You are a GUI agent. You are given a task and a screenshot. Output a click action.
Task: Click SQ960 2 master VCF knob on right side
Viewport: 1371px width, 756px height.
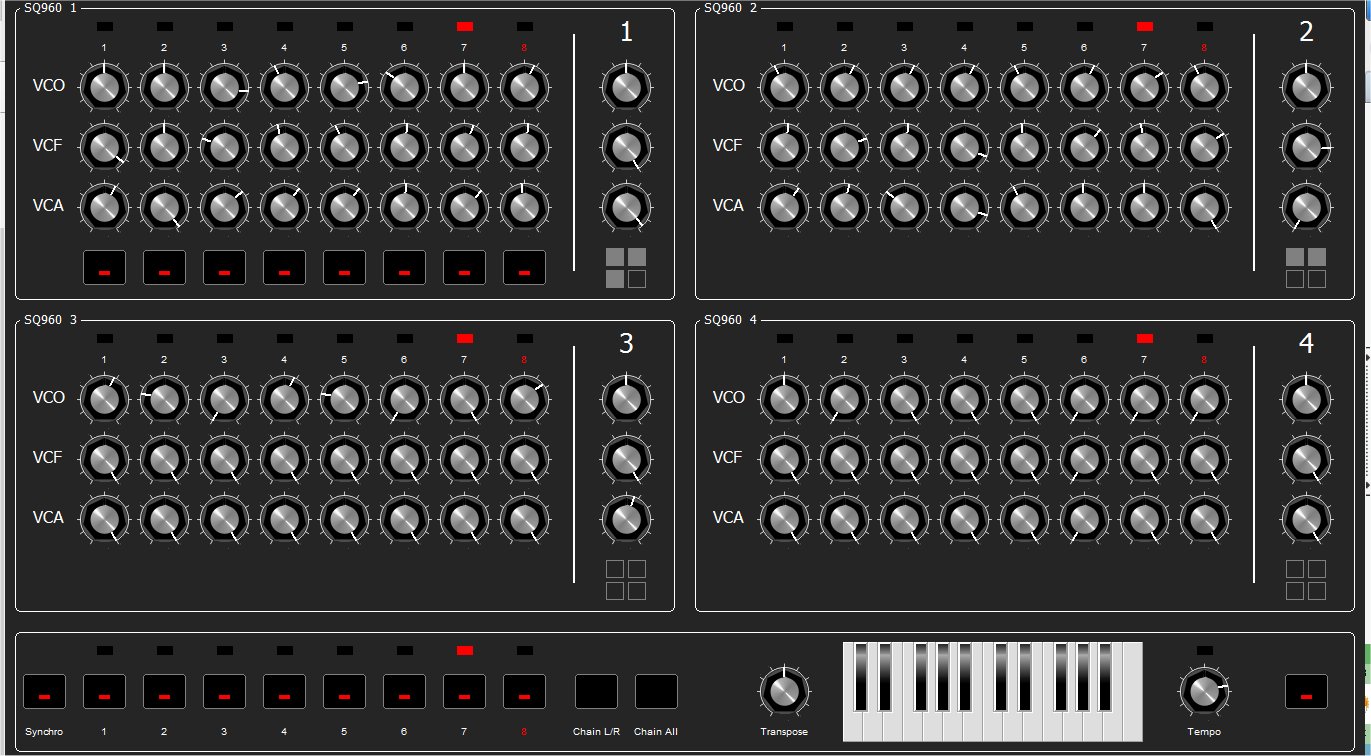[1306, 147]
